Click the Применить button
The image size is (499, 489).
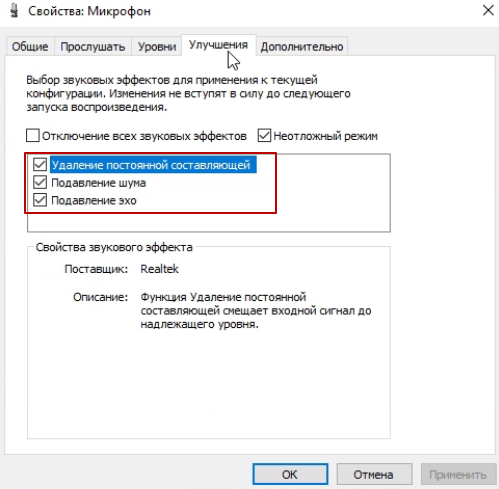point(458,474)
